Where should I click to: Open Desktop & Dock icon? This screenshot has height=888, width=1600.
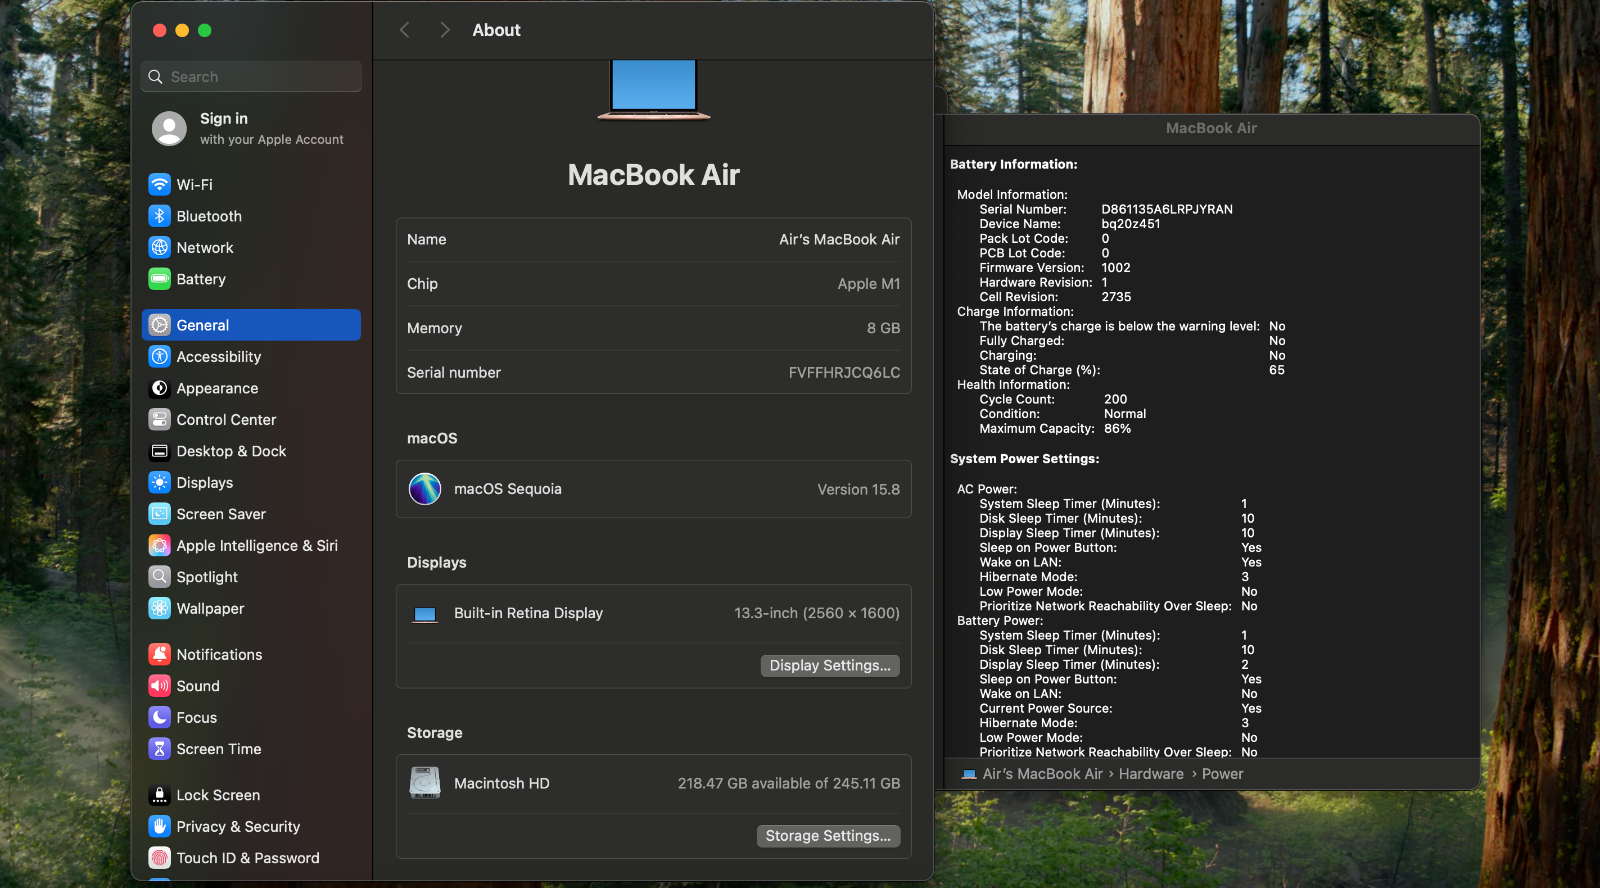160,451
